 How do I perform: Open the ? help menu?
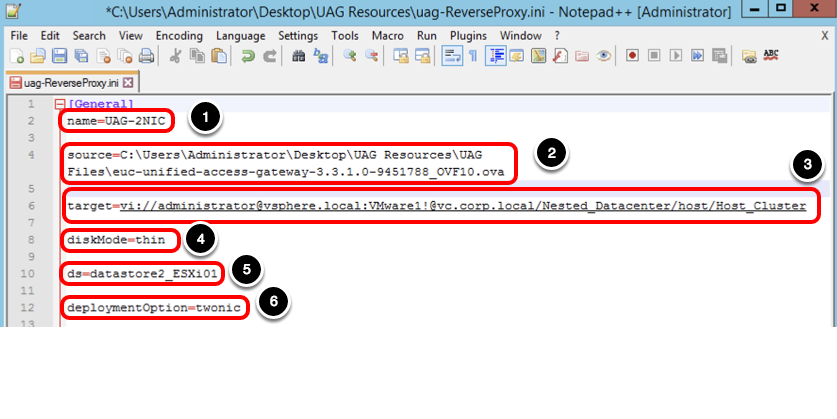(557, 36)
